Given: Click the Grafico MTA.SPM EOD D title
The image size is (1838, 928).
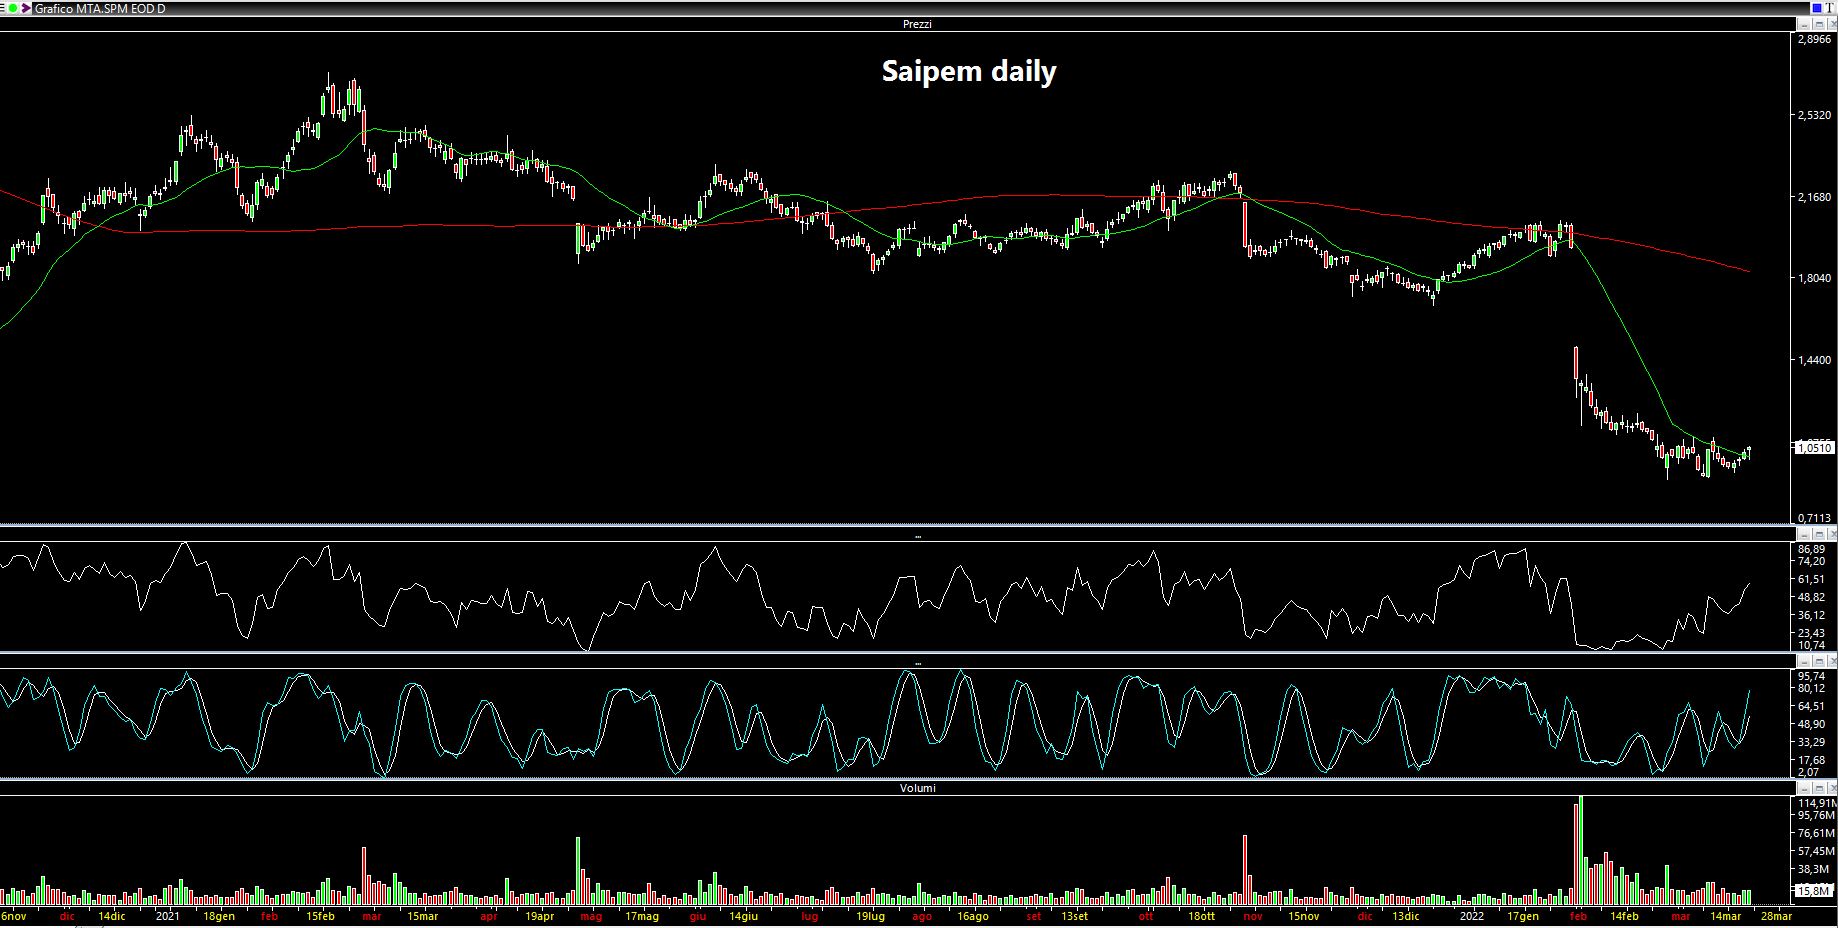Looking at the screenshot, I should coord(100,8).
